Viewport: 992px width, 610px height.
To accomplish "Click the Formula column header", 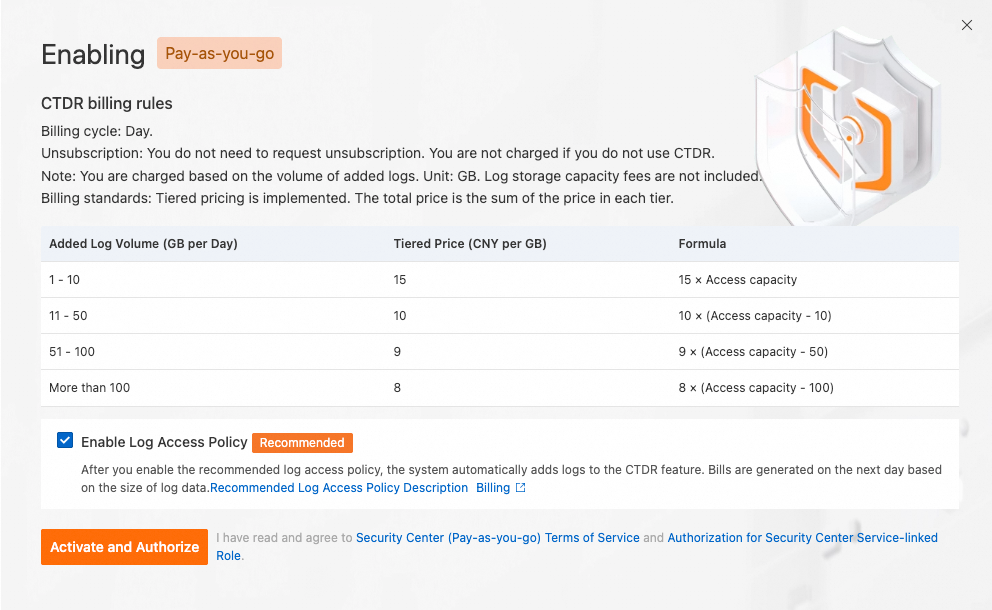I will pyautogui.click(x=702, y=243).
